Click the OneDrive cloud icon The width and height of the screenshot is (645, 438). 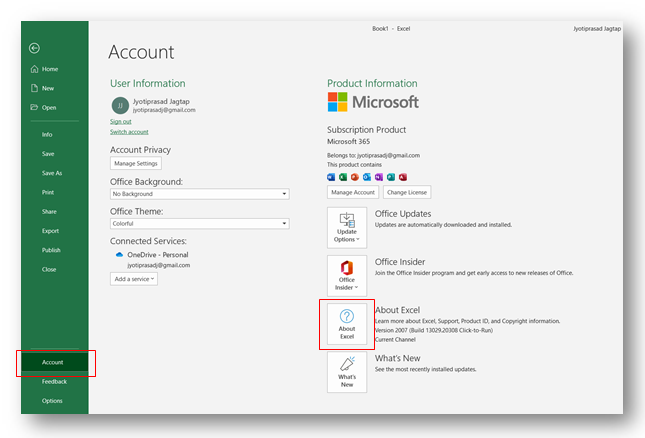pyautogui.click(x=119, y=255)
